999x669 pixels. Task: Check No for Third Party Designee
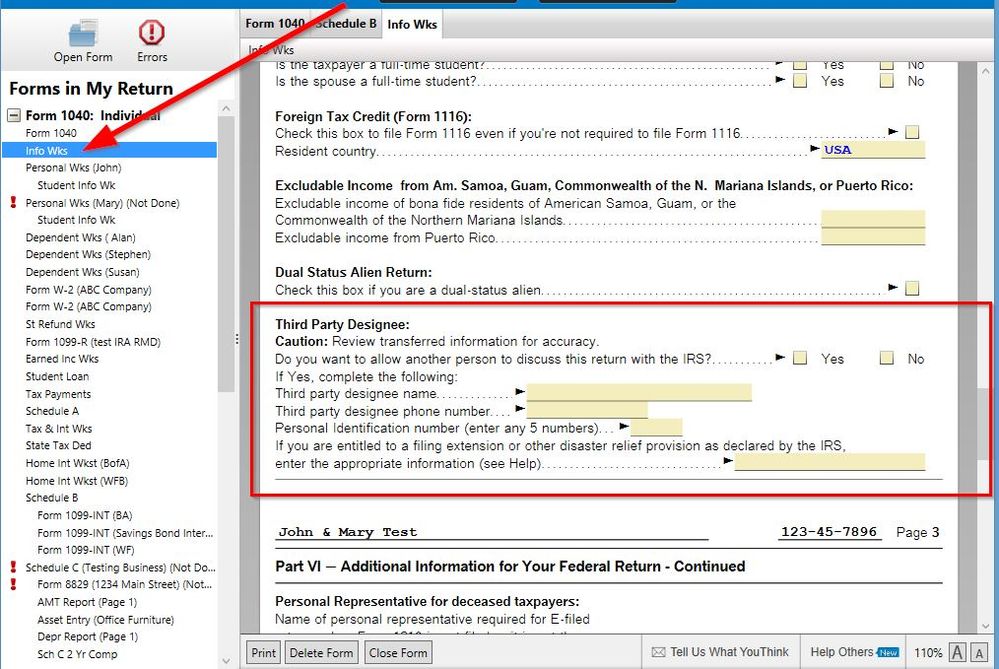[x=886, y=358]
